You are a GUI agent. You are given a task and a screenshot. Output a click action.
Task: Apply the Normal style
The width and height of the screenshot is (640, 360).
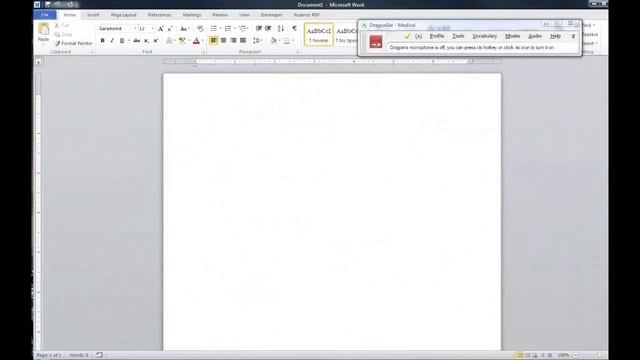(319, 35)
